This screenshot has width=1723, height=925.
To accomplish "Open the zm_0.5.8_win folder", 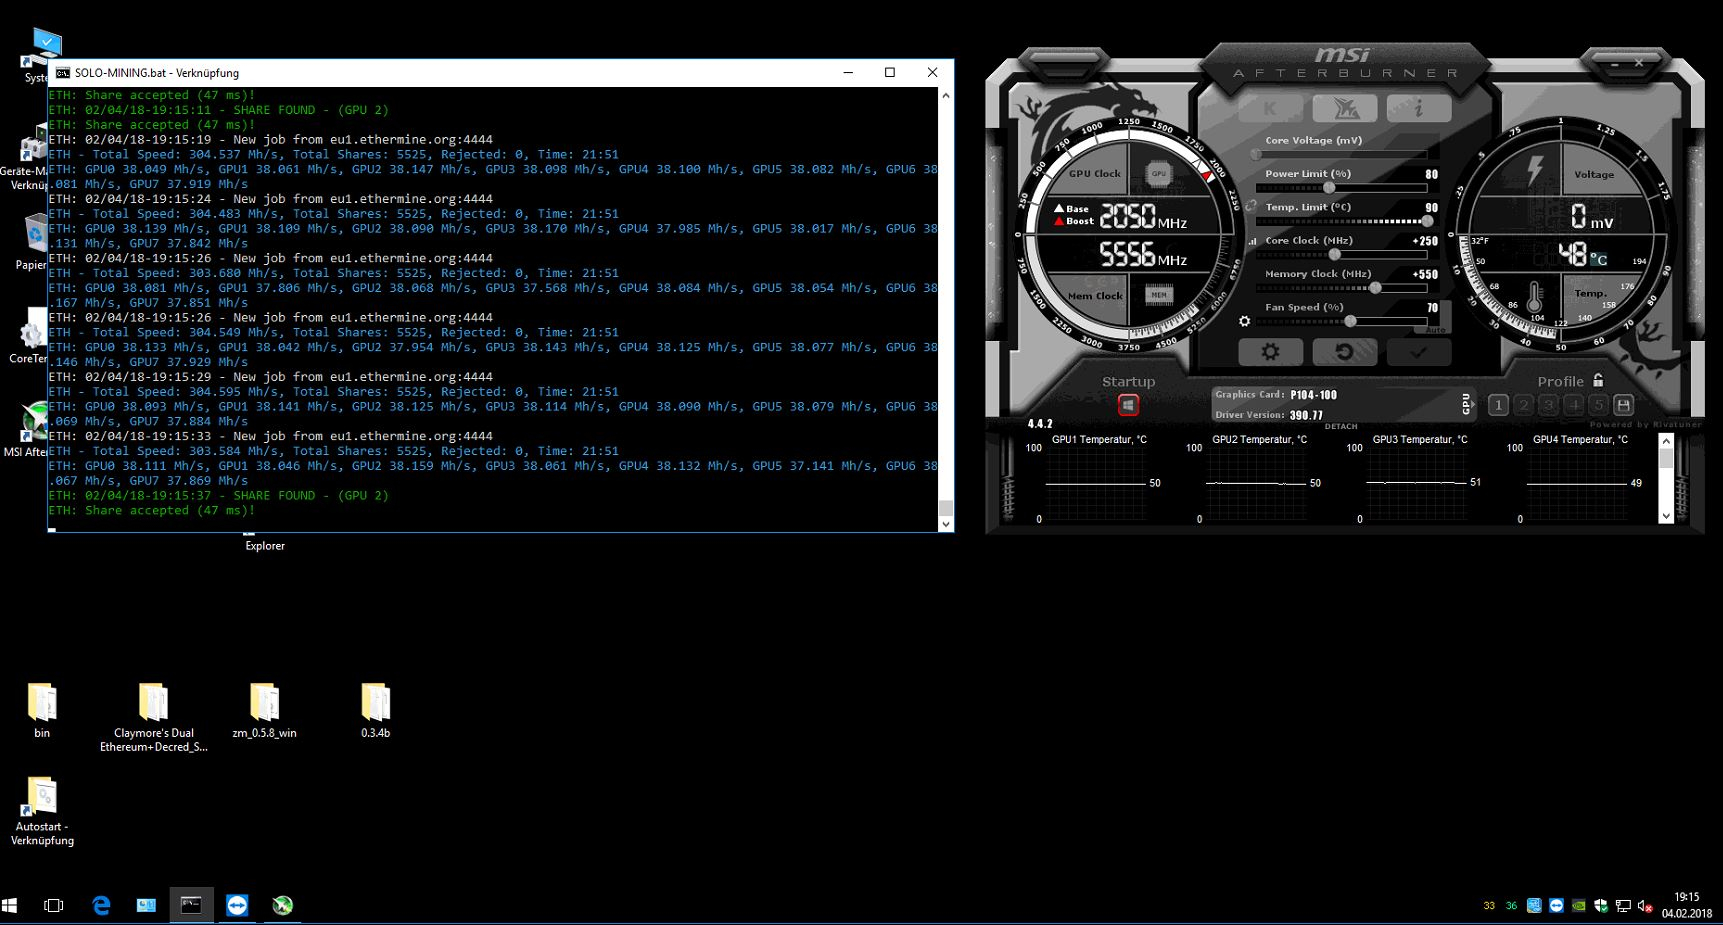I will pyautogui.click(x=265, y=711).
